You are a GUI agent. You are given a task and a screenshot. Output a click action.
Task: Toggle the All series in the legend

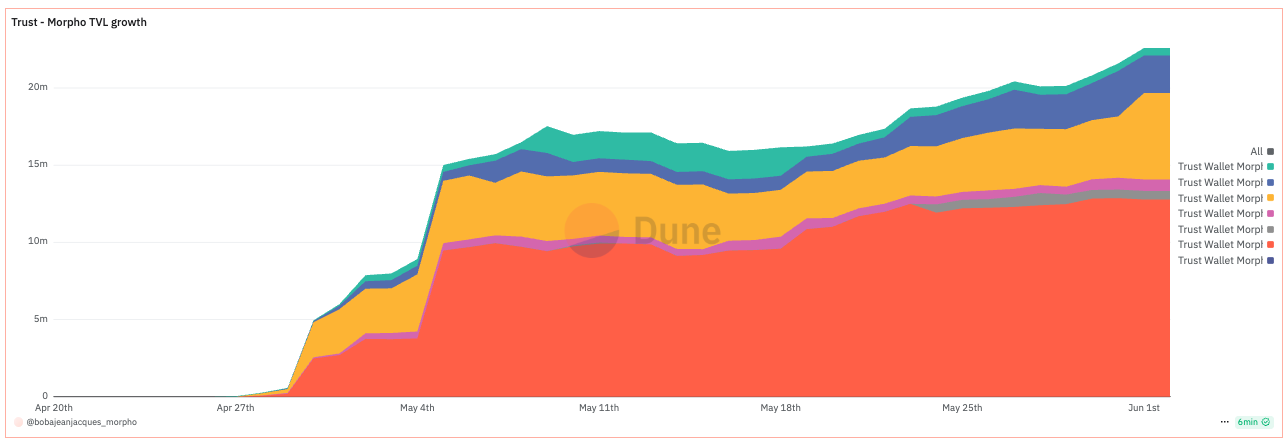(1263, 151)
